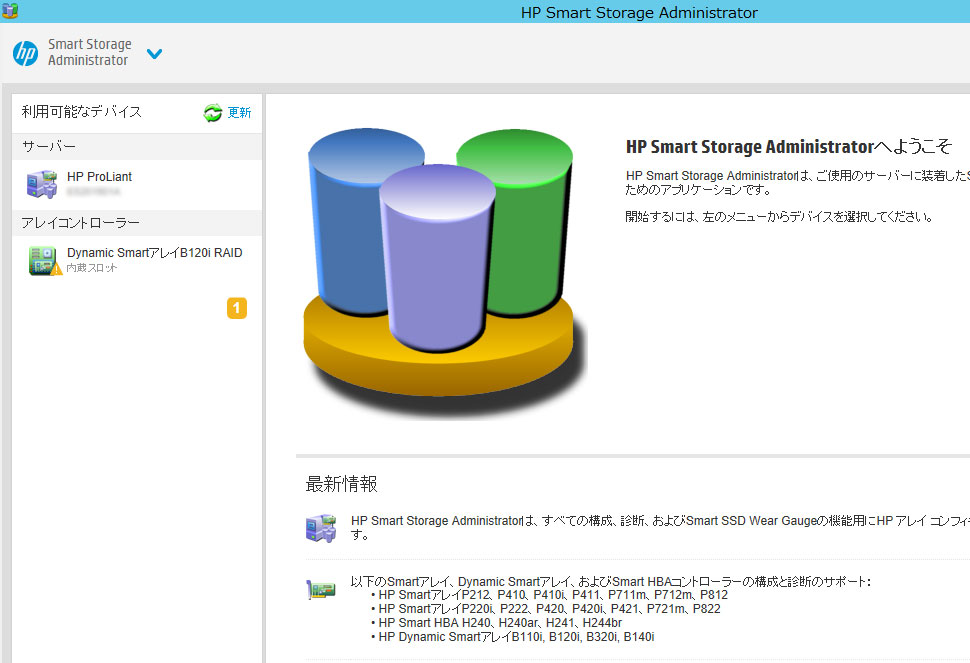Click the 利用可能なデバイス panel title
The image size is (970, 663).
point(82,112)
